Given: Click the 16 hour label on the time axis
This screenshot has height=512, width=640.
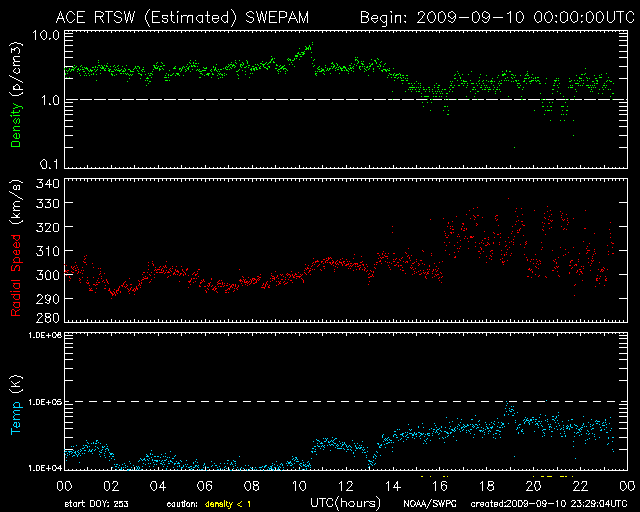Looking at the screenshot, I should [x=440, y=486].
